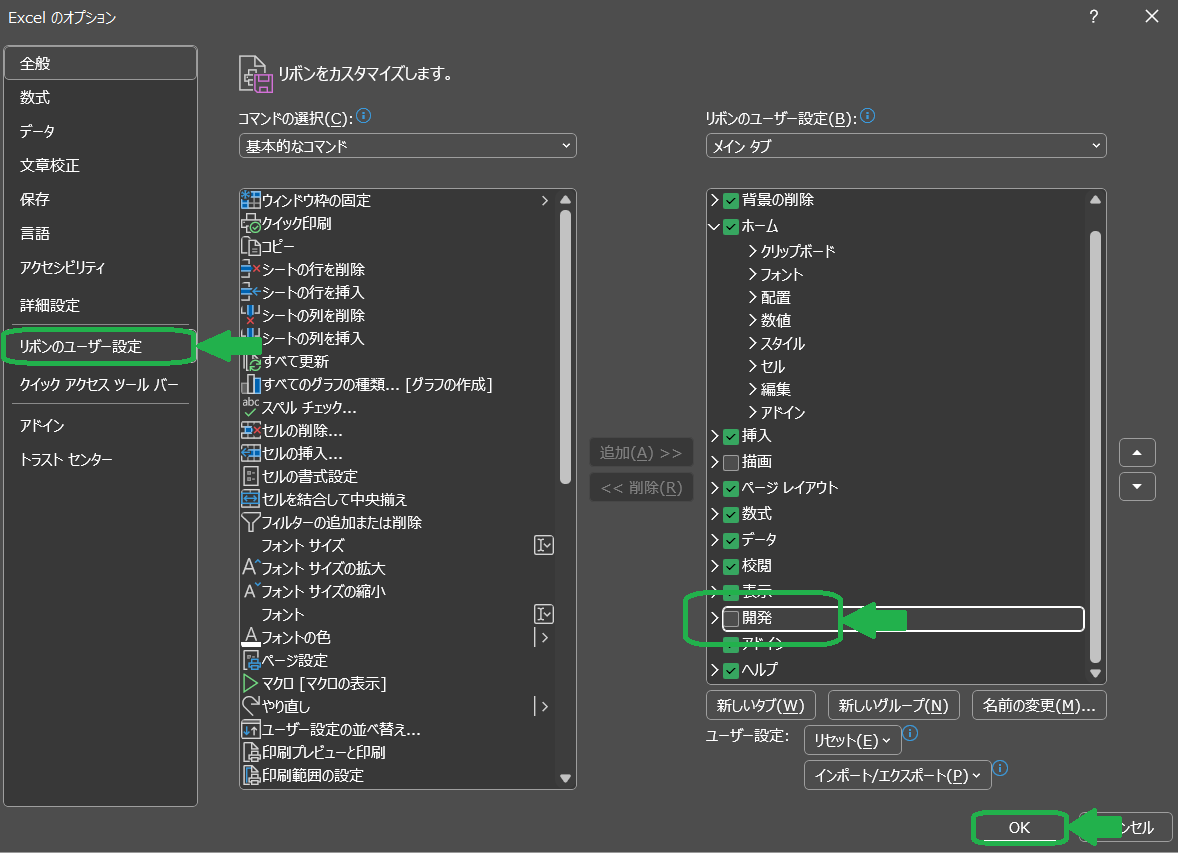Enable the 開発 tab checkbox

pos(731,619)
